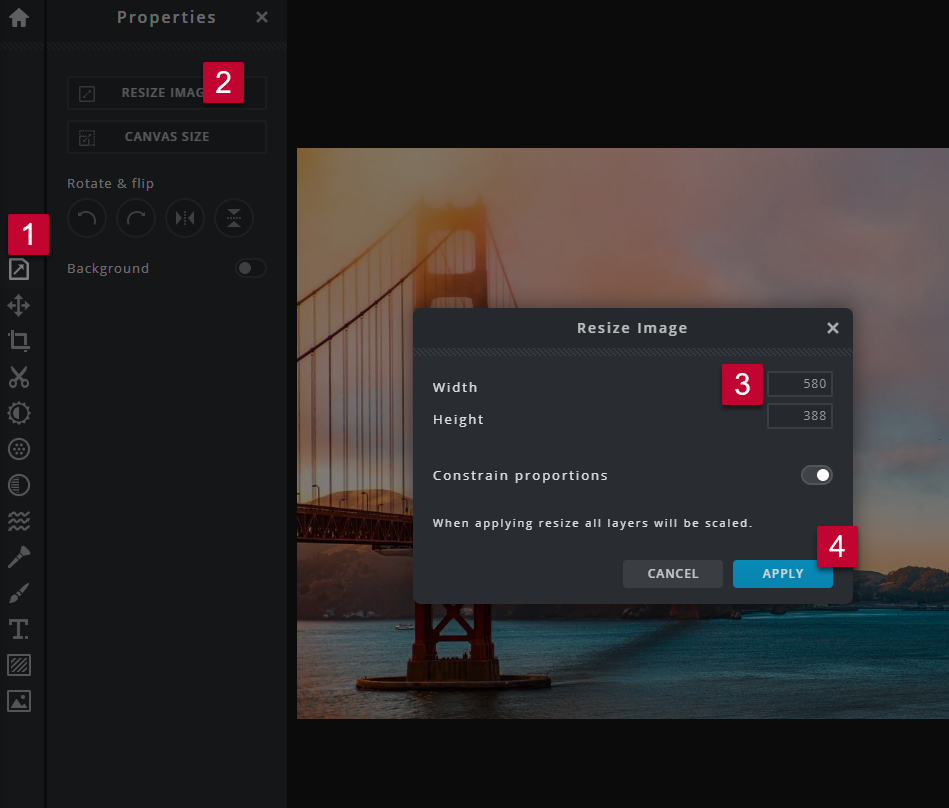The width and height of the screenshot is (949, 808).
Task: Select the Cutout scissors tool
Action: 19,377
